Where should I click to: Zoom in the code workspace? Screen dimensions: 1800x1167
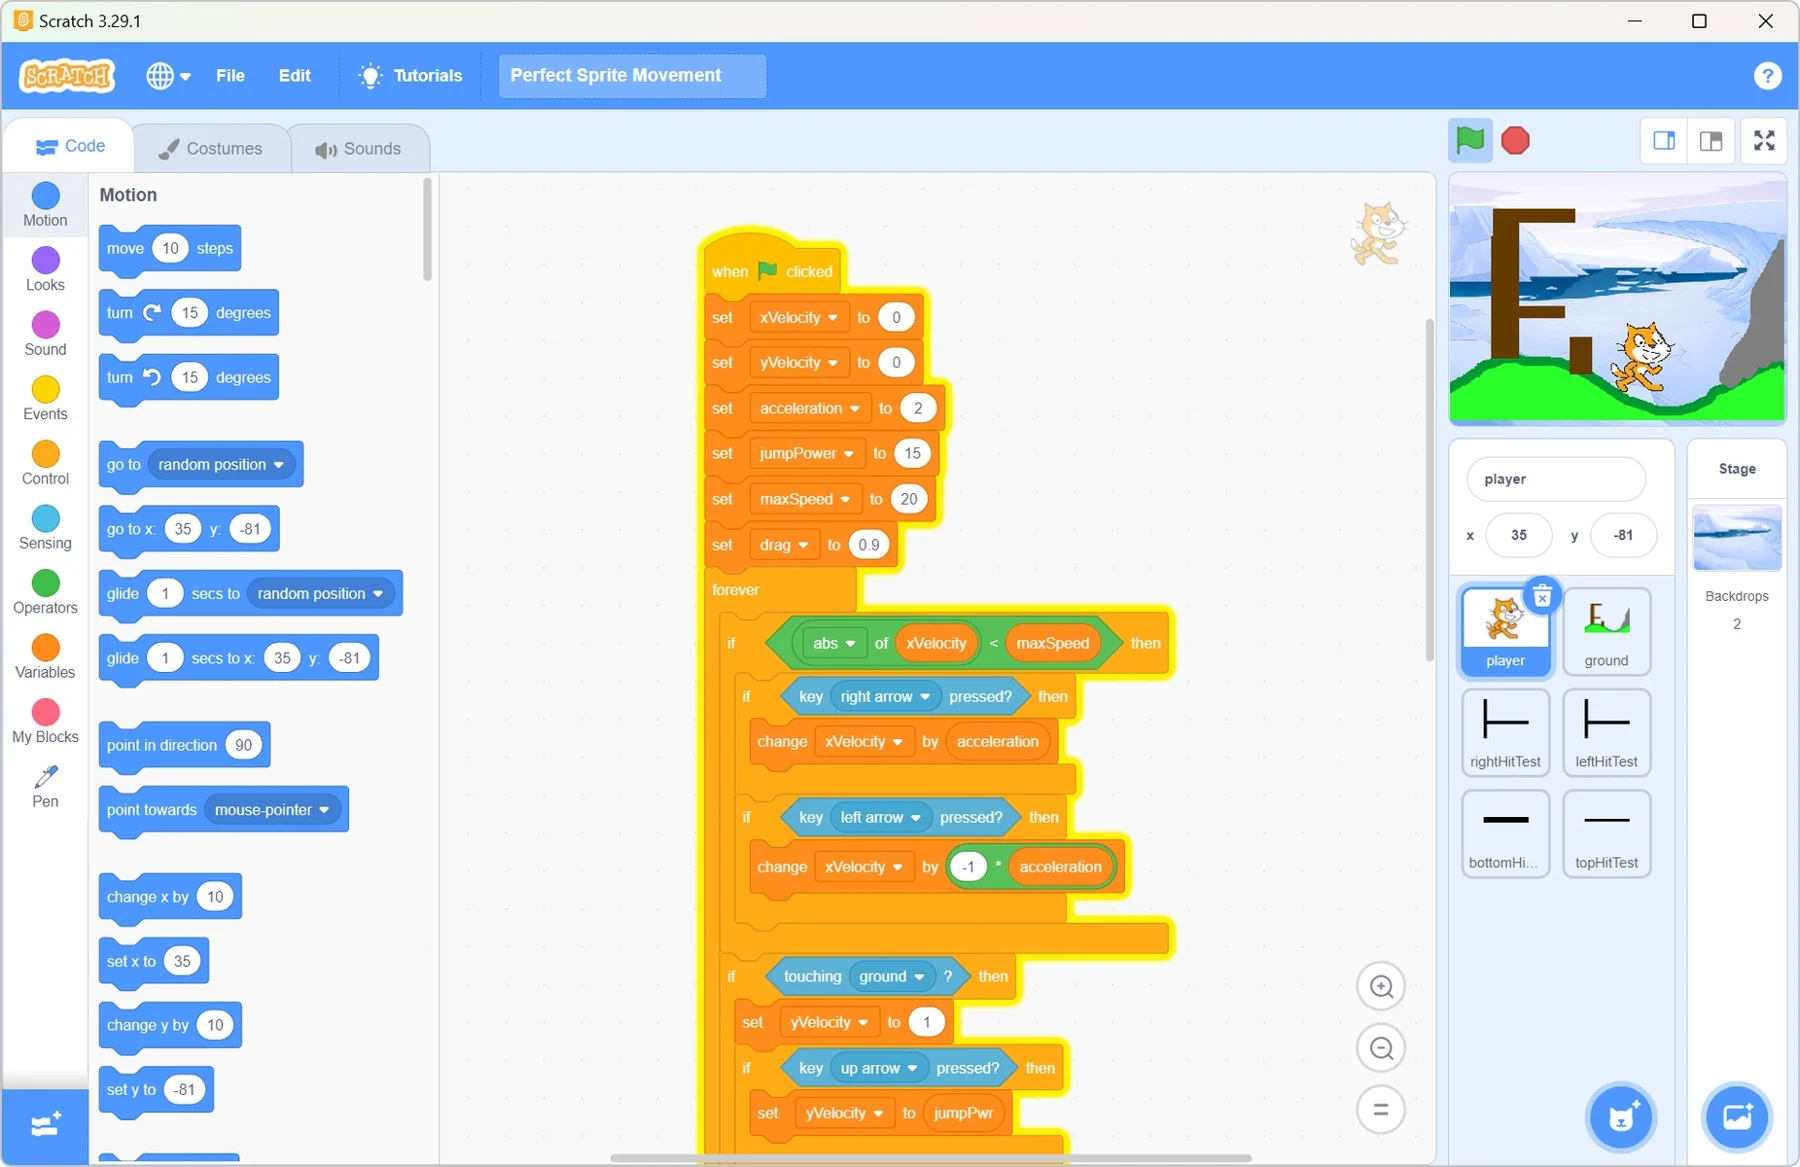tap(1381, 987)
